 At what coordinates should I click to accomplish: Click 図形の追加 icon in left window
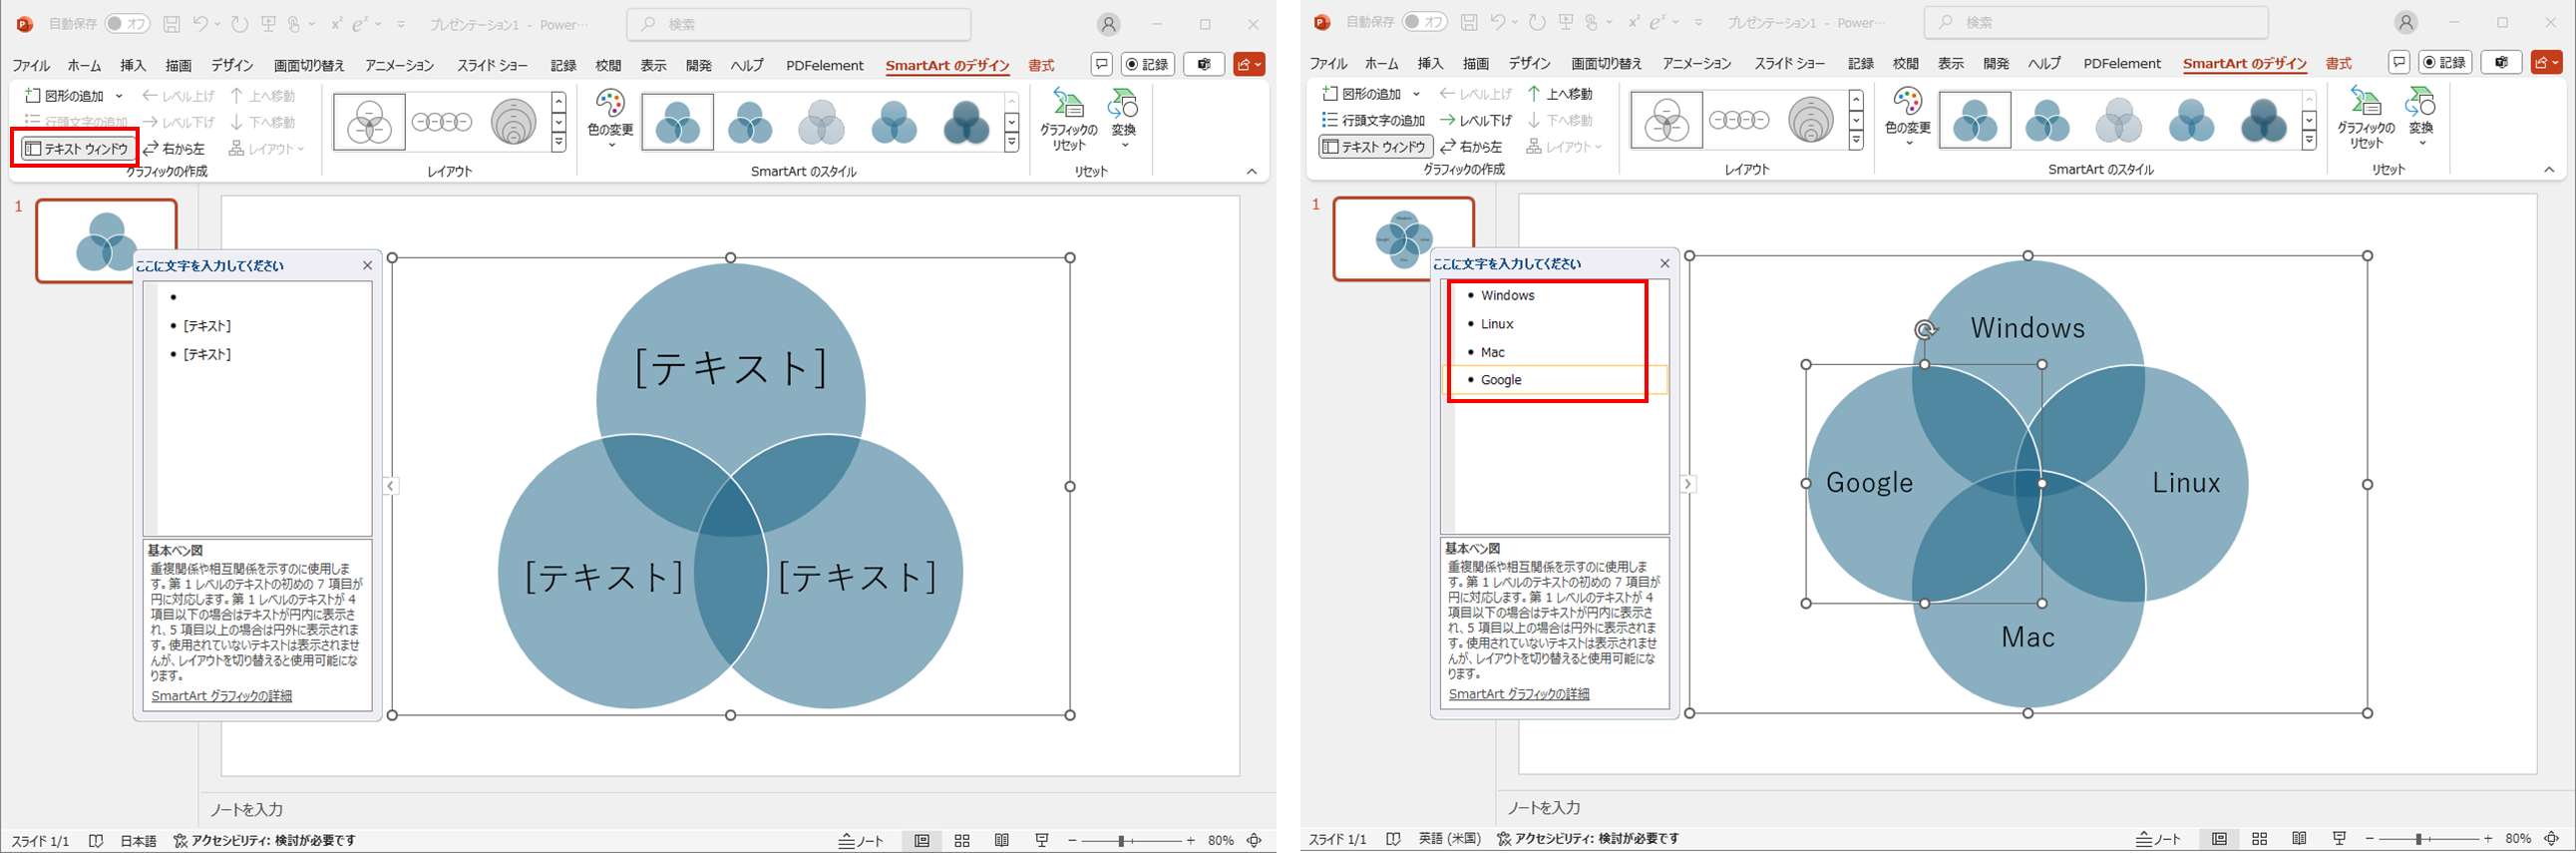[33, 96]
